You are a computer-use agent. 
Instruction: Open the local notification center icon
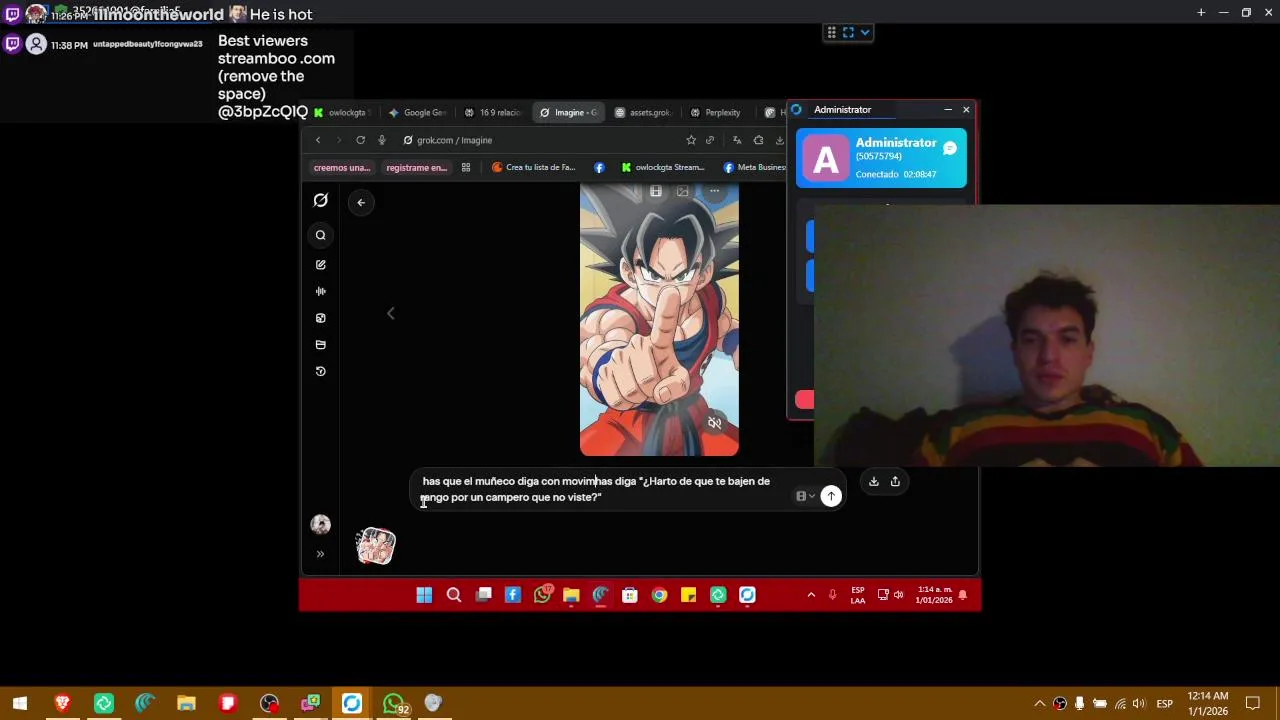(x=1253, y=704)
